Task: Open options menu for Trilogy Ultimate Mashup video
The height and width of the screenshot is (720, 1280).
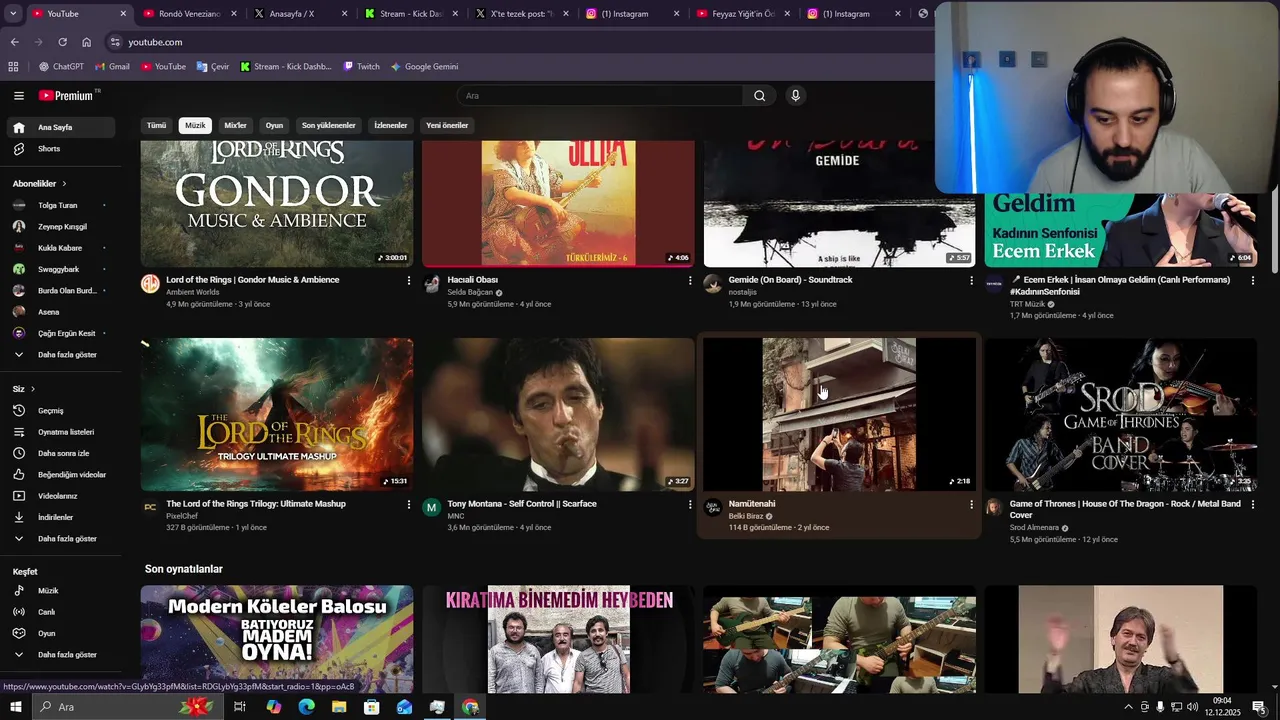Action: pos(408,505)
